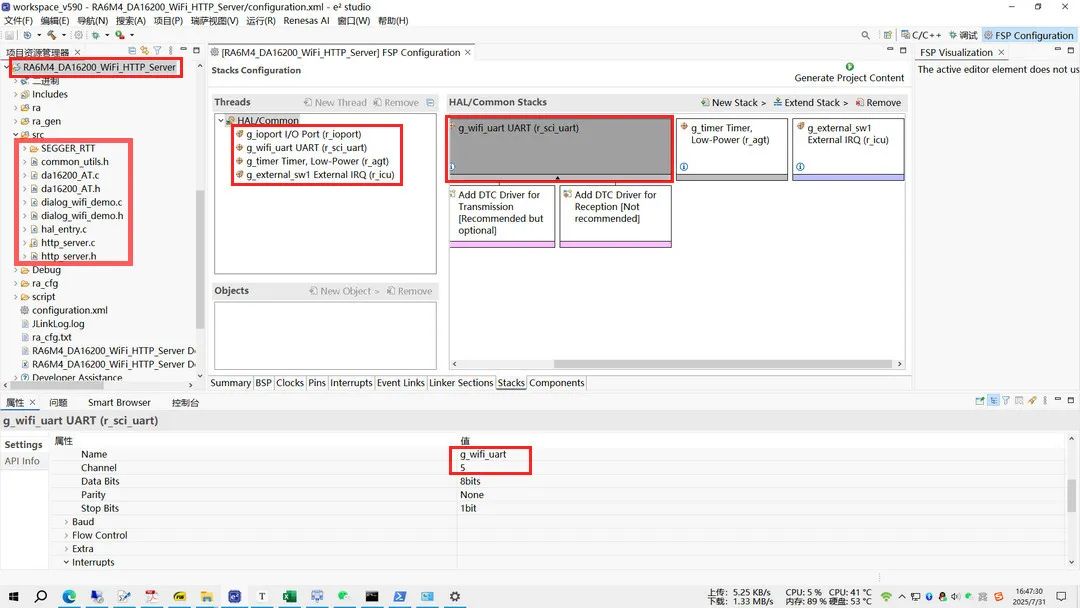1080x608 pixels.
Task: Open the Renesas AI menu
Action: [x=307, y=21]
